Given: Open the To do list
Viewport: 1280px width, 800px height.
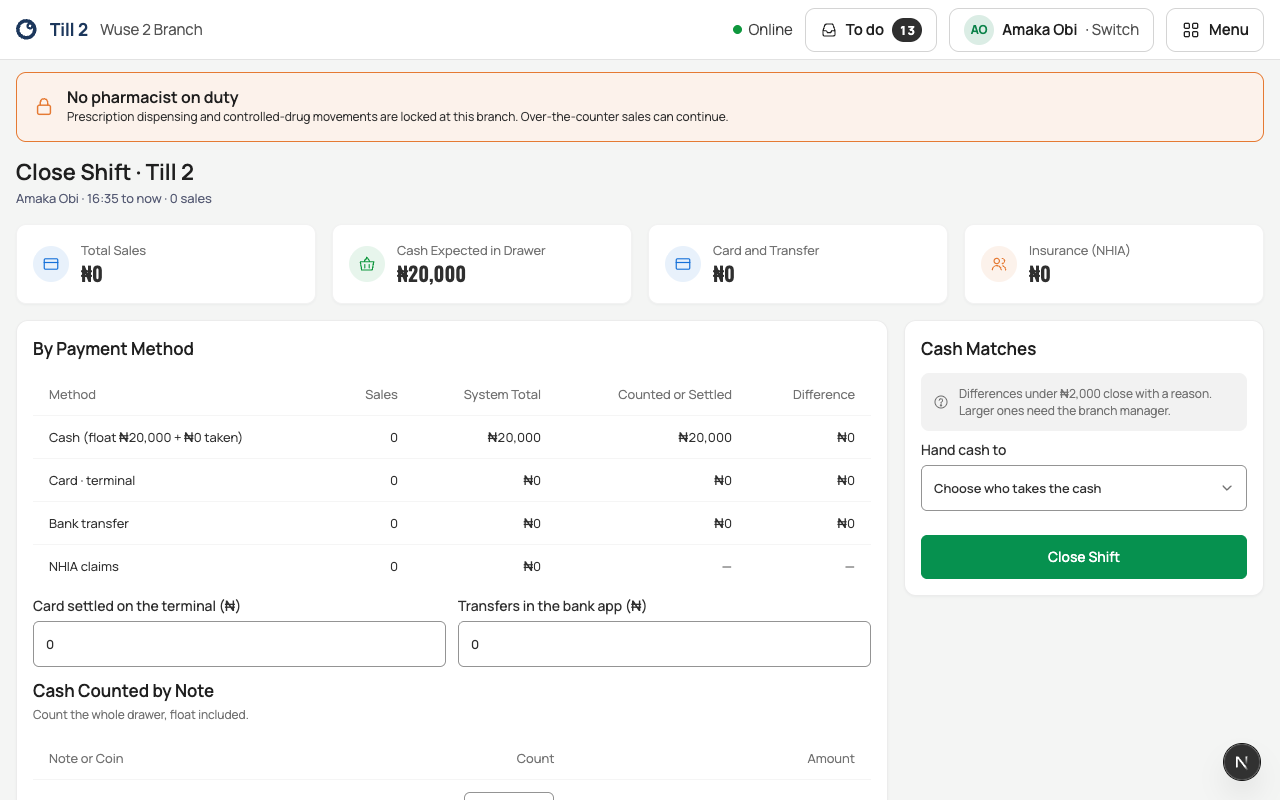Looking at the screenshot, I should 871,30.
